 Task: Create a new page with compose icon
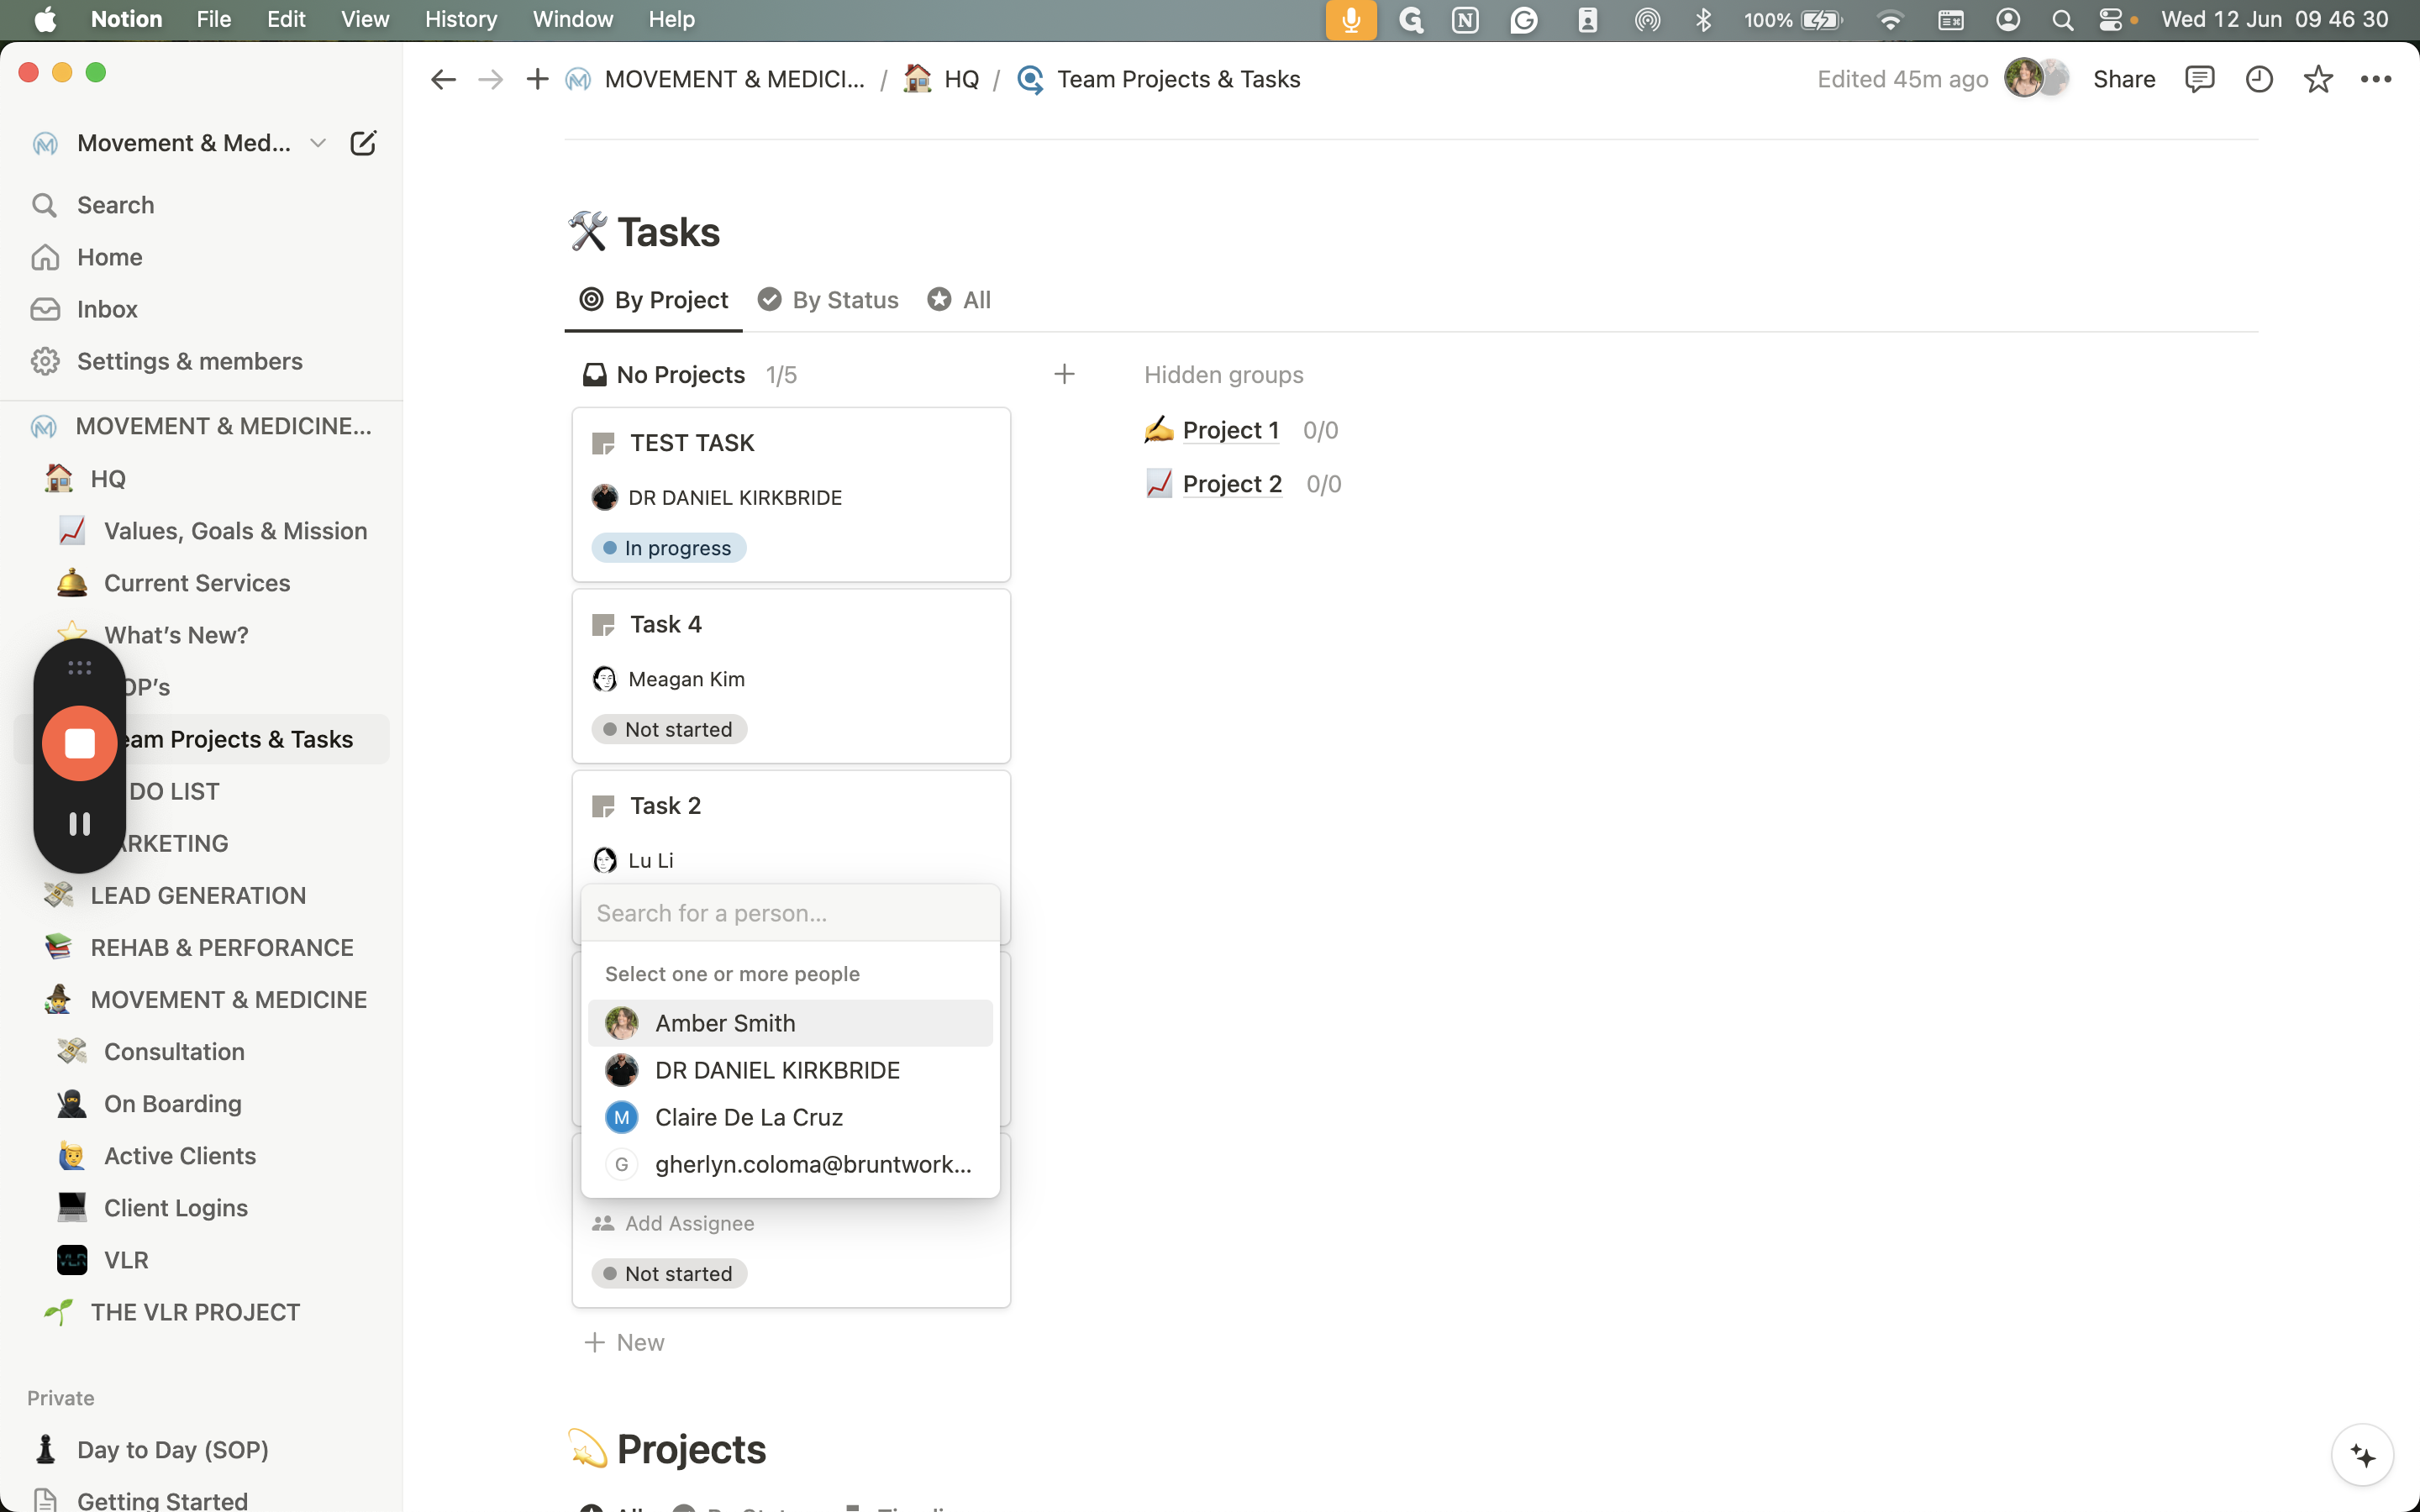pyautogui.click(x=363, y=143)
